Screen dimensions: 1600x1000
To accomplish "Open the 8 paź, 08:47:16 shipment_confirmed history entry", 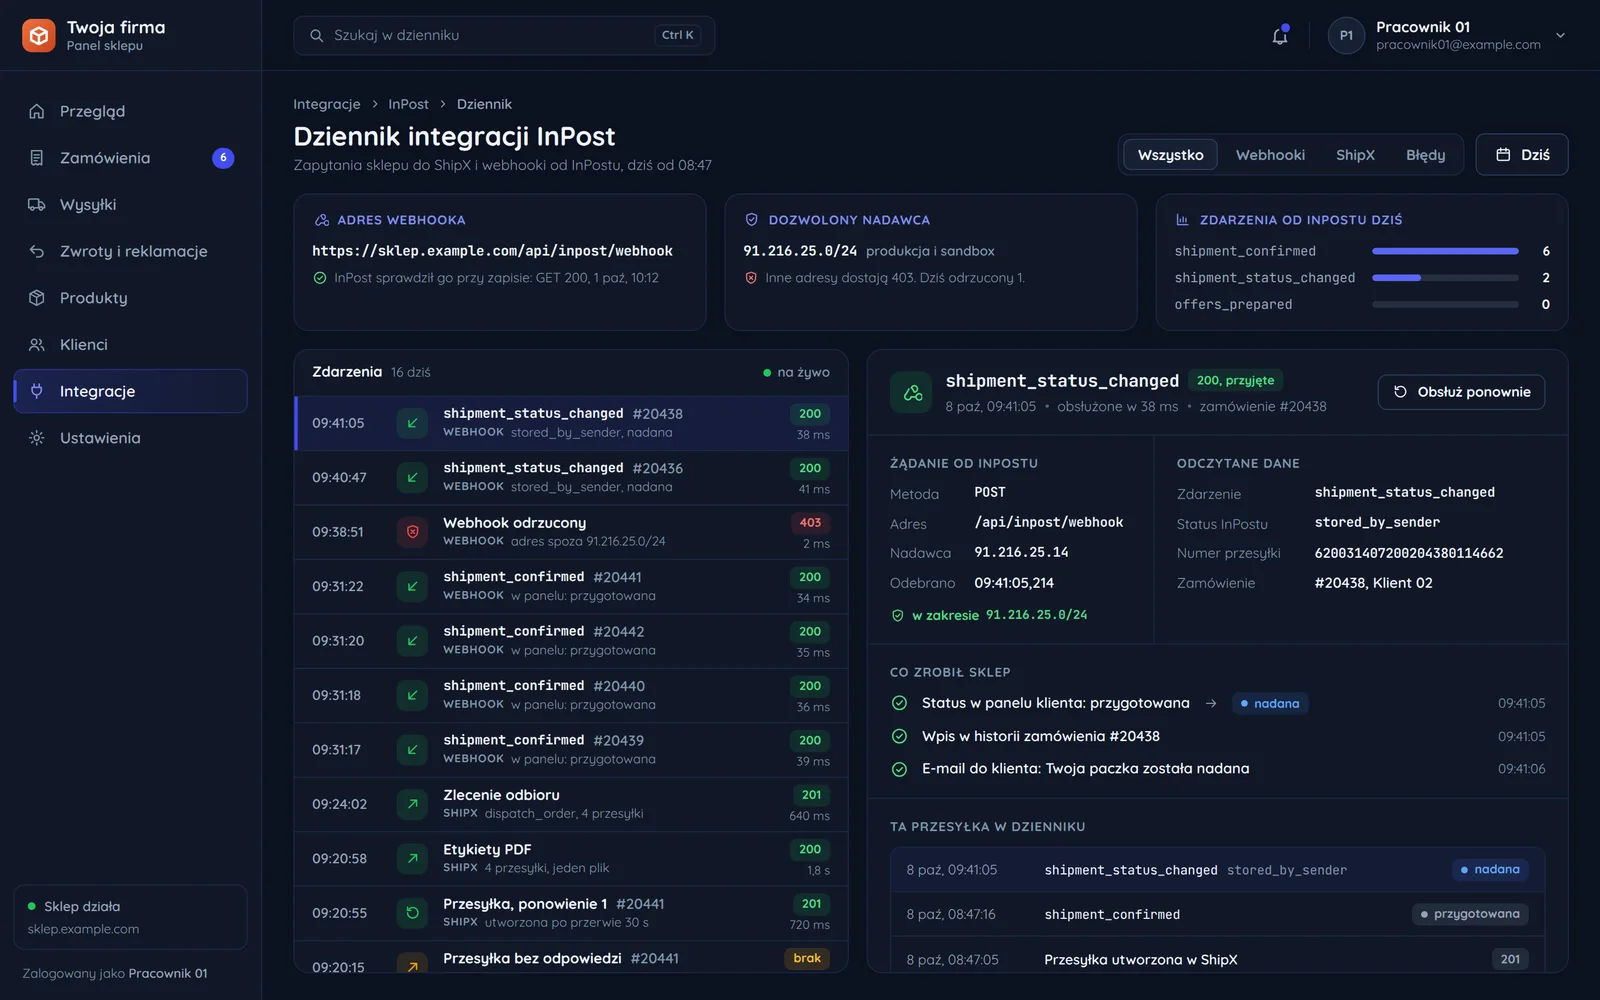I will point(1217,914).
